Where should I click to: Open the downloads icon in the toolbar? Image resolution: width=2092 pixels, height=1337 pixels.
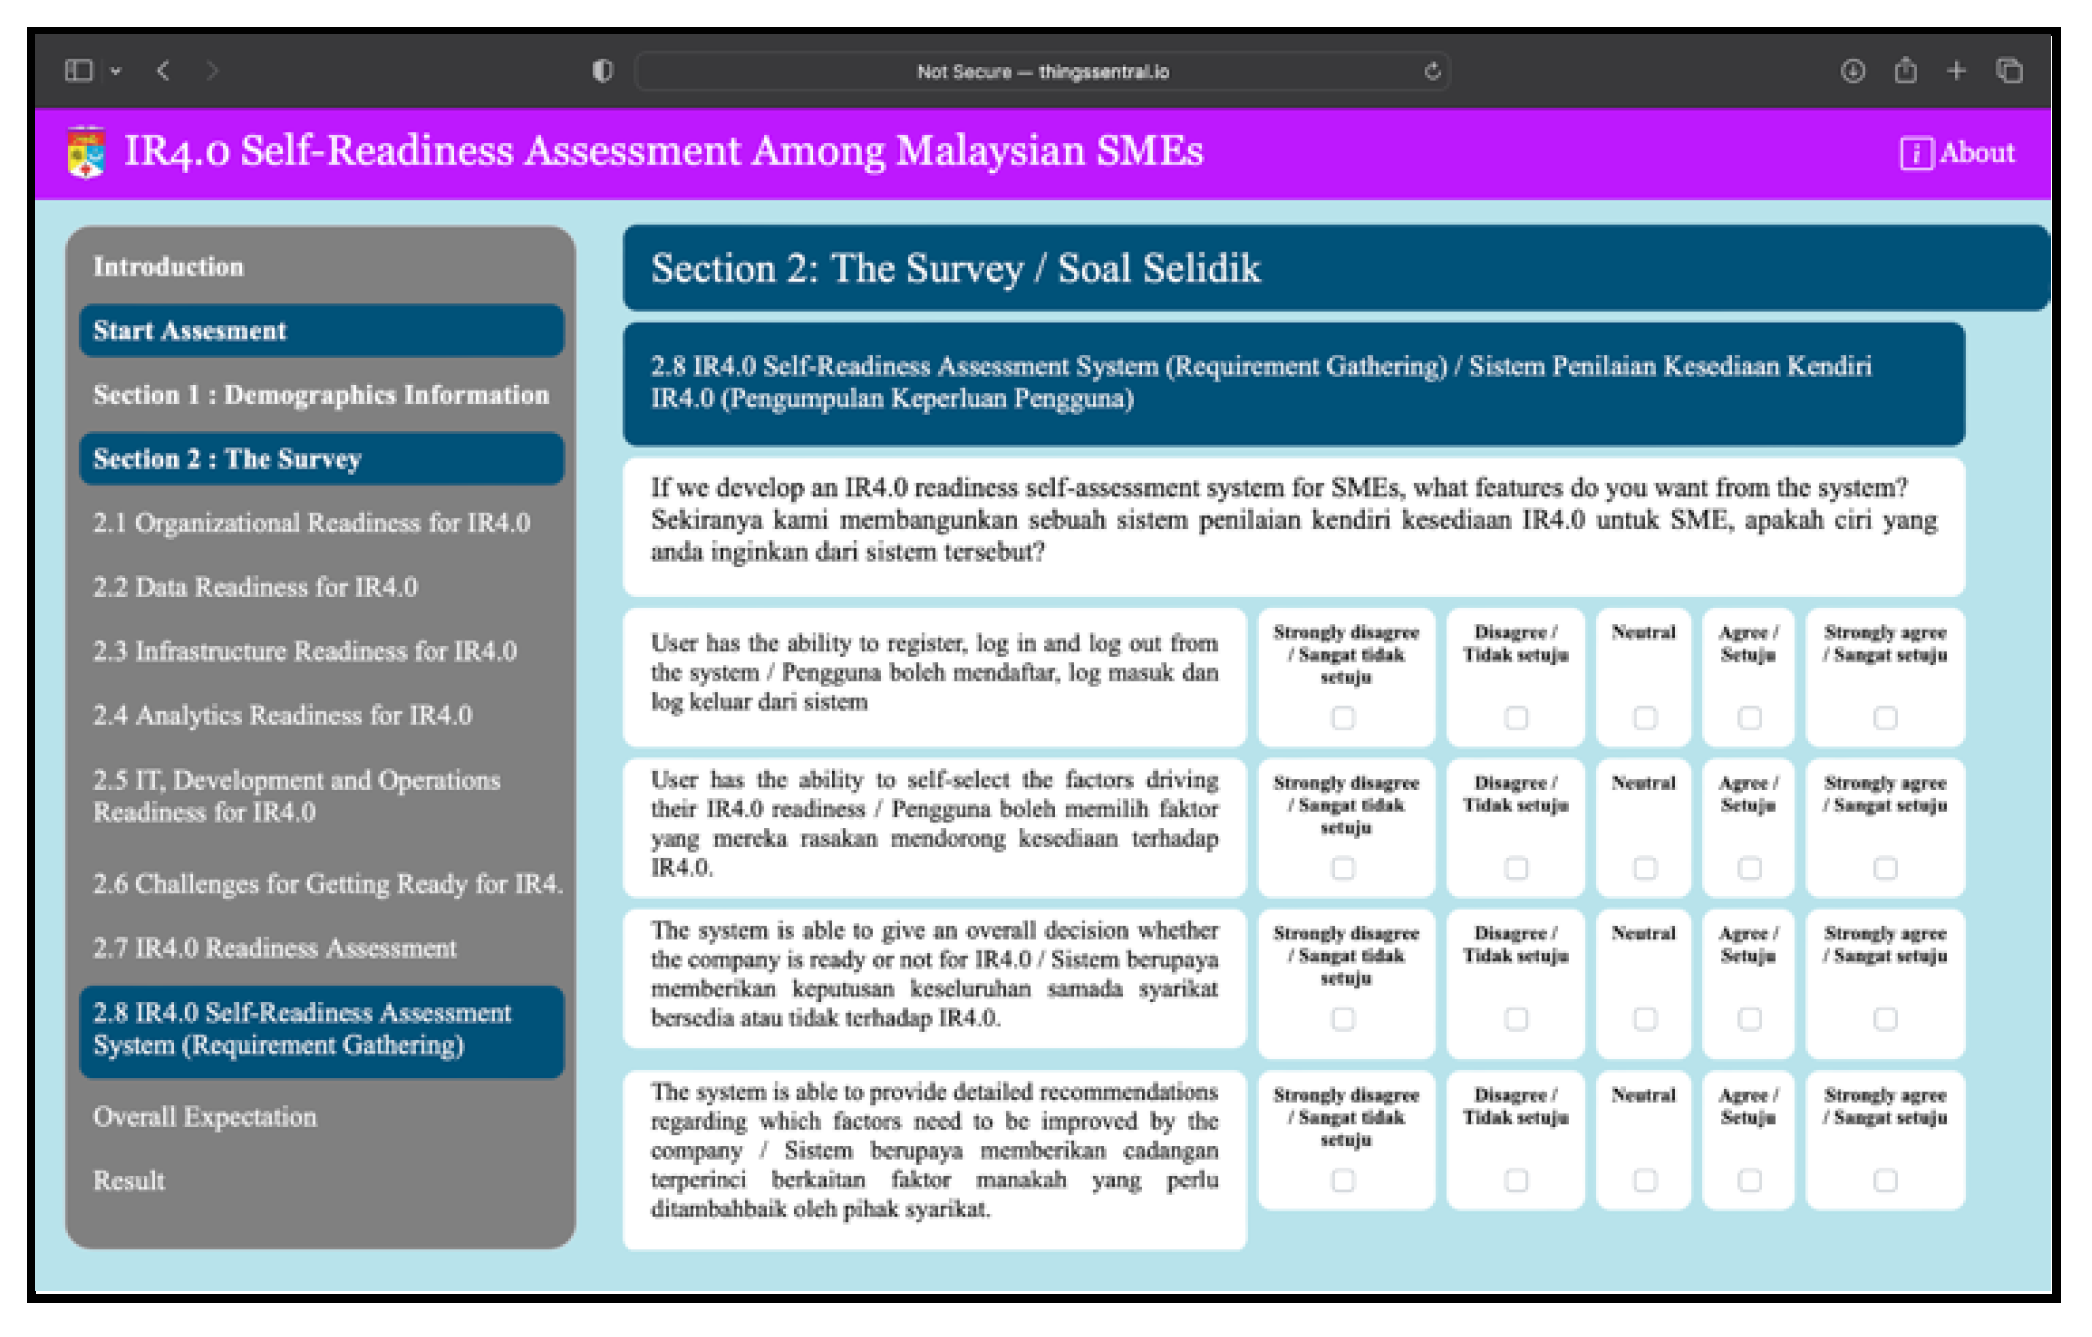[1852, 71]
